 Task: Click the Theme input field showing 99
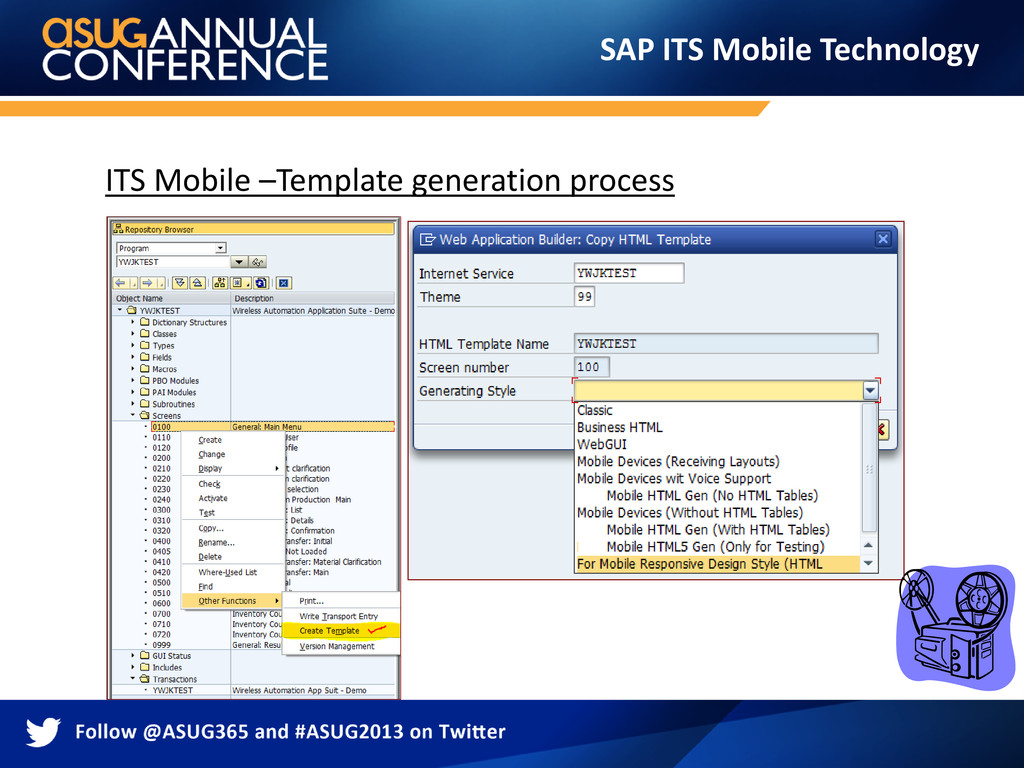click(584, 296)
